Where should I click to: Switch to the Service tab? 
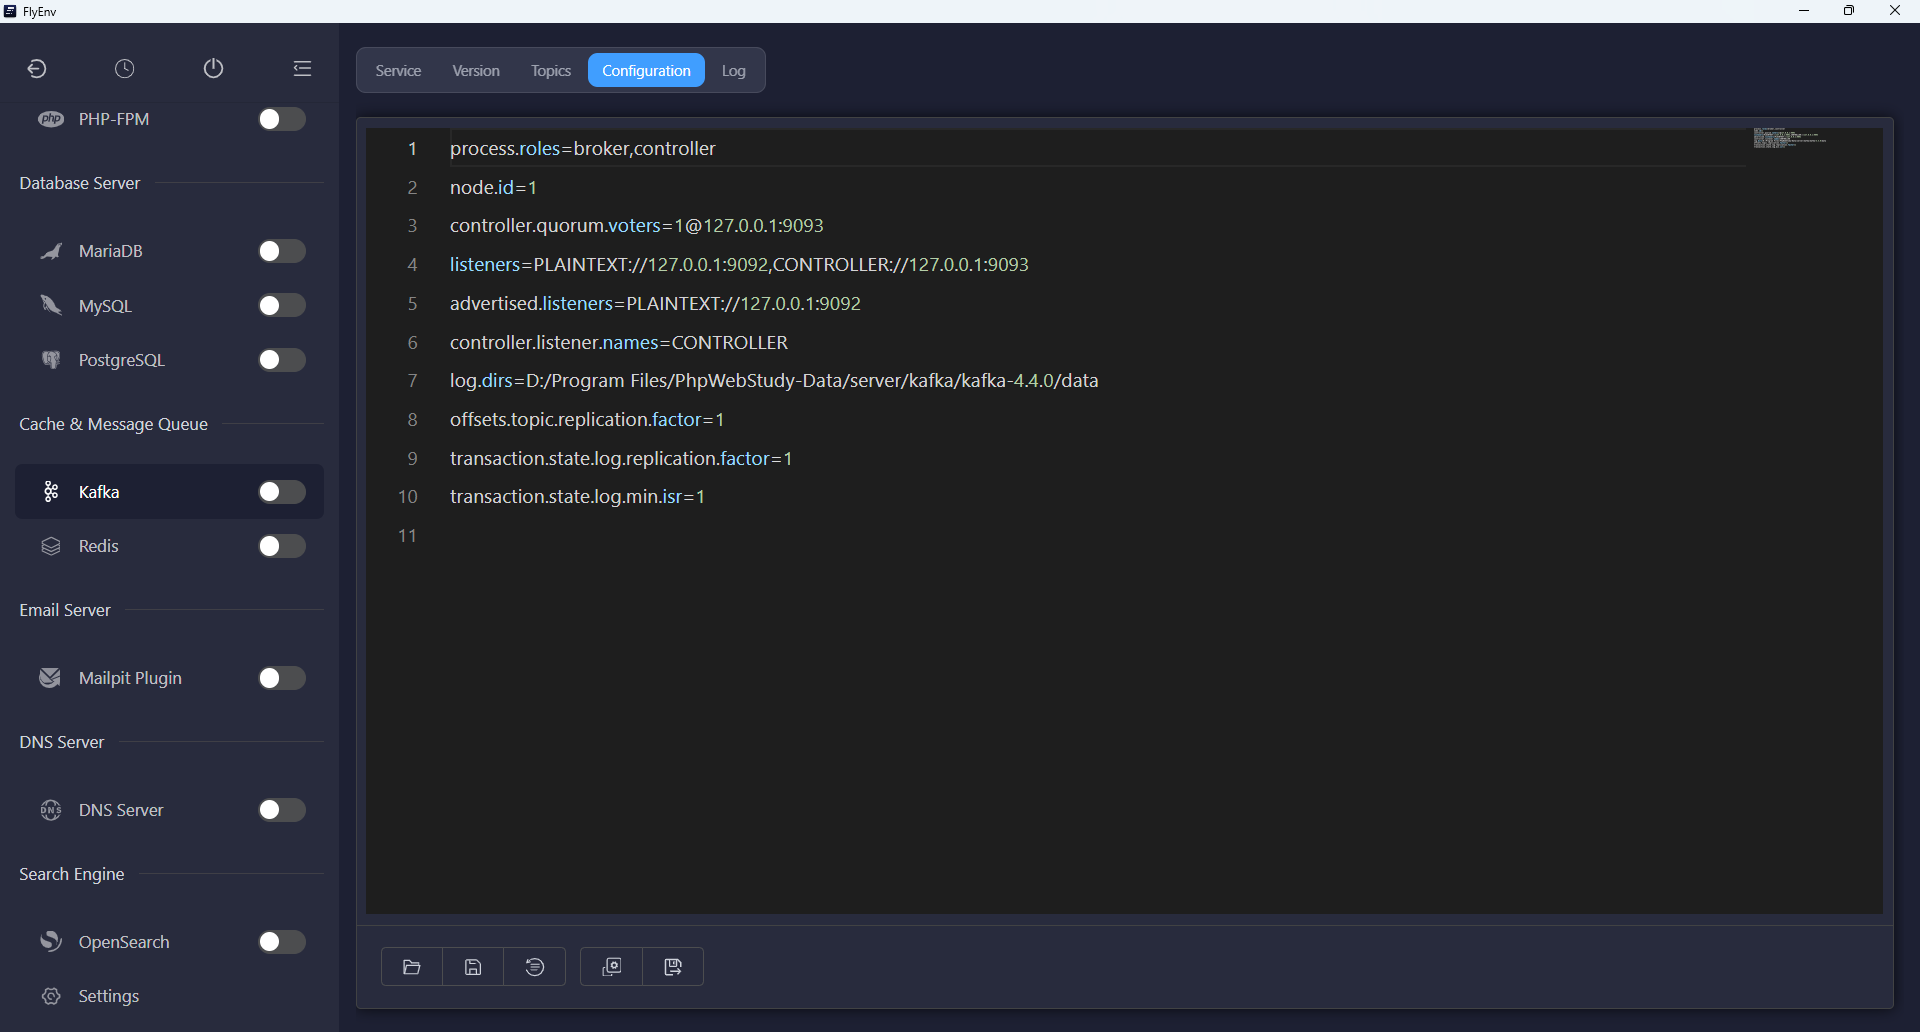(398, 71)
